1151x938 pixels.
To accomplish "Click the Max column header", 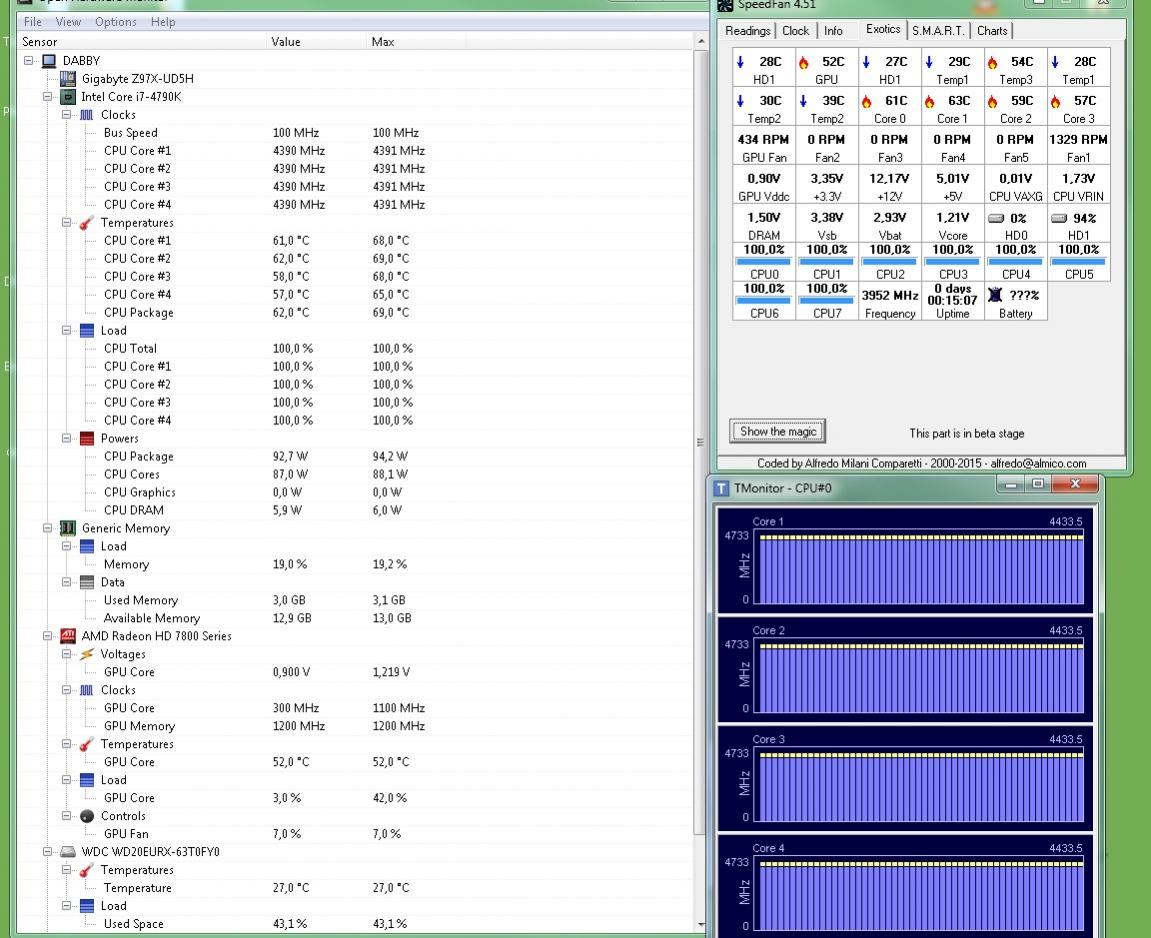I will [x=416, y=42].
